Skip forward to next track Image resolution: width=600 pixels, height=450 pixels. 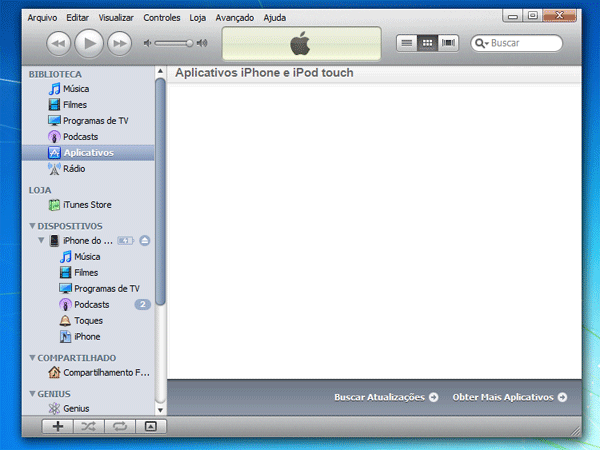click(x=119, y=44)
